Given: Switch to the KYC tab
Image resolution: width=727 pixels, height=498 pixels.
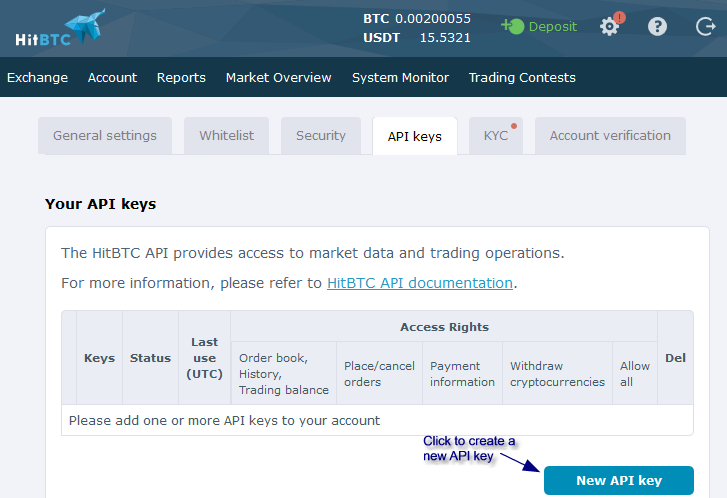Looking at the screenshot, I should [x=496, y=135].
